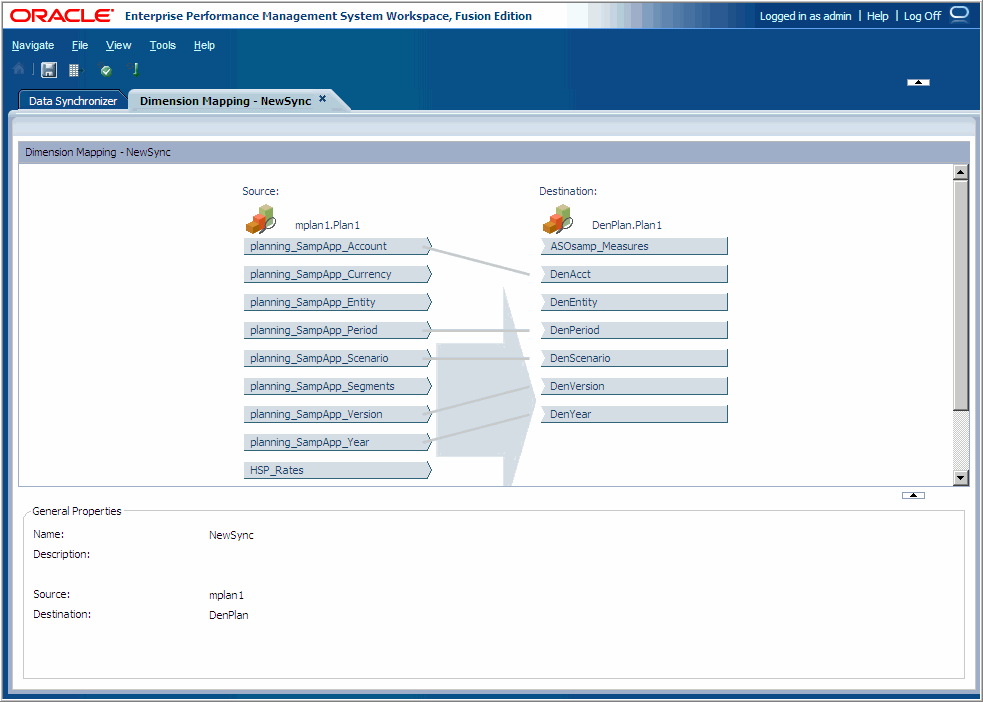Screen dimensions: 983x702
Task: Select destination dimension DenVersion
Action: [634, 386]
